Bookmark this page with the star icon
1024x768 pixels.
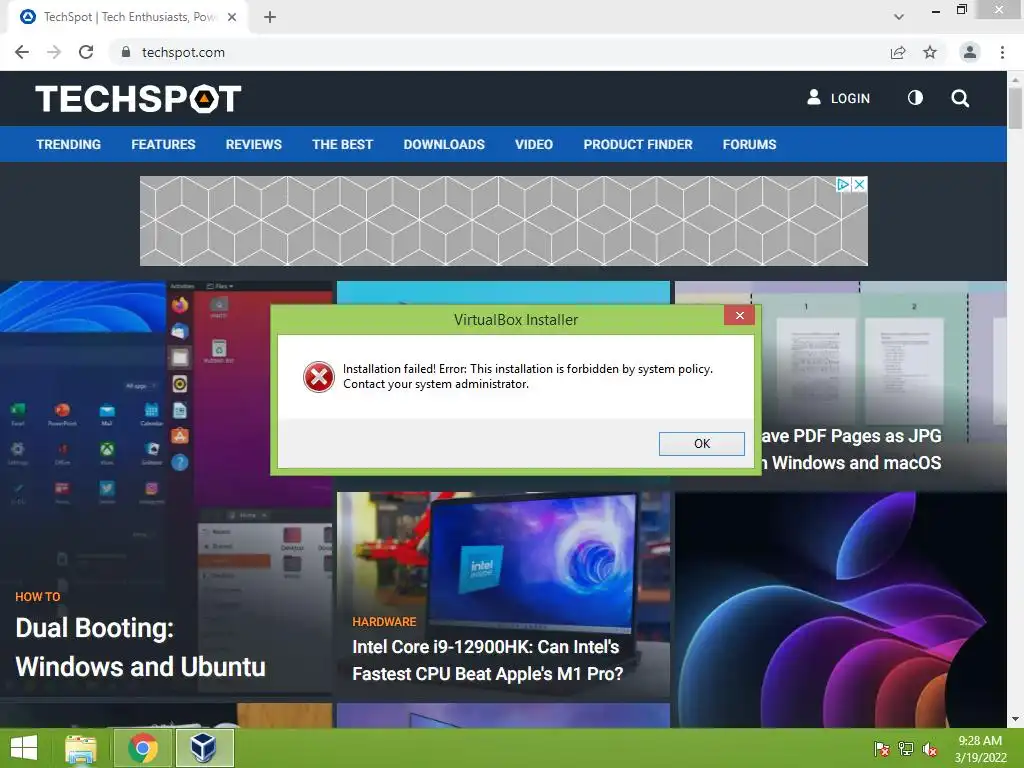point(930,52)
